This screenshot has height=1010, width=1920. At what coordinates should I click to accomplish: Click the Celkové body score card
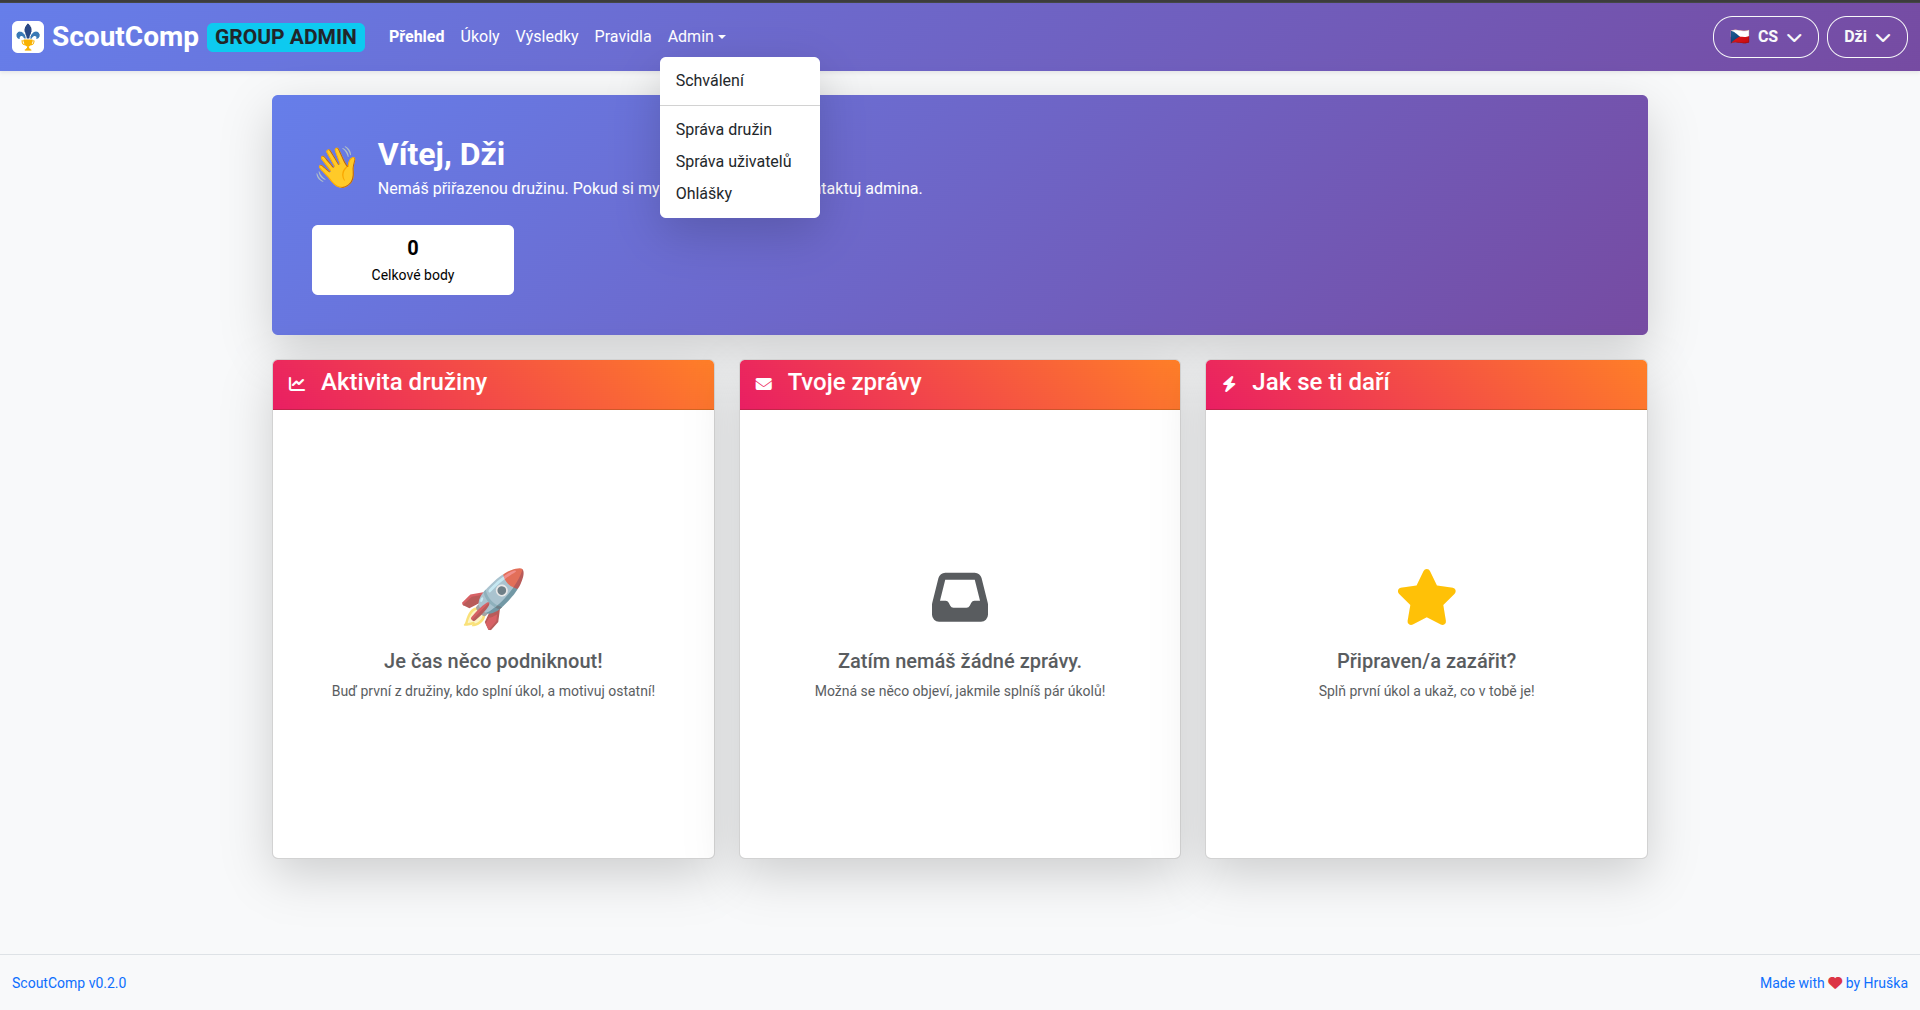[x=412, y=260]
